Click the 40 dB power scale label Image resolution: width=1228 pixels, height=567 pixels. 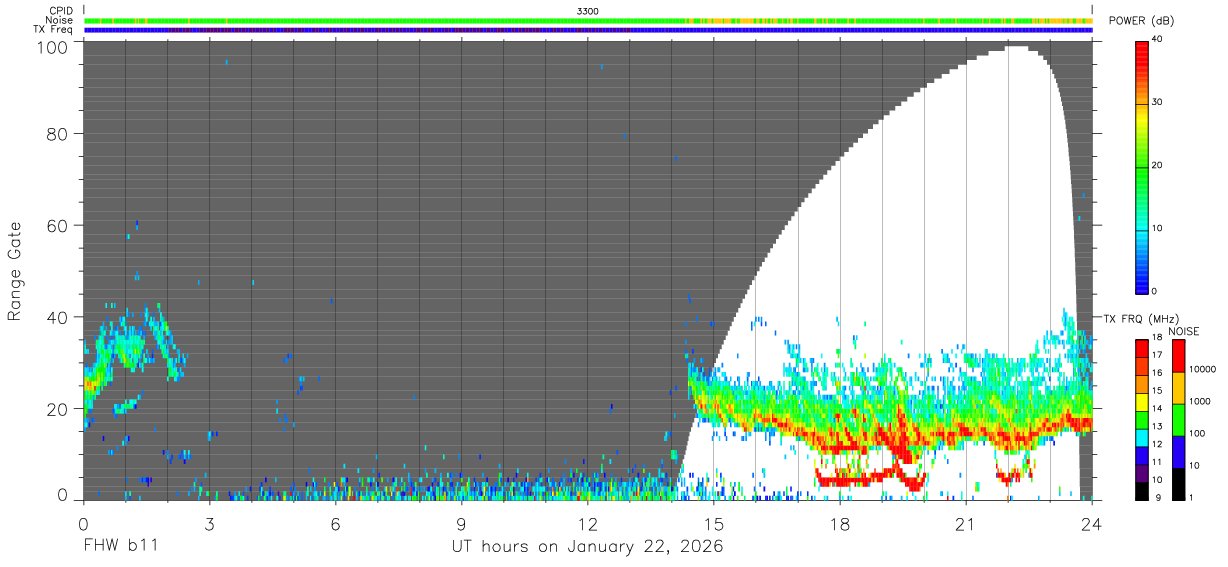pyautogui.click(x=1158, y=40)
